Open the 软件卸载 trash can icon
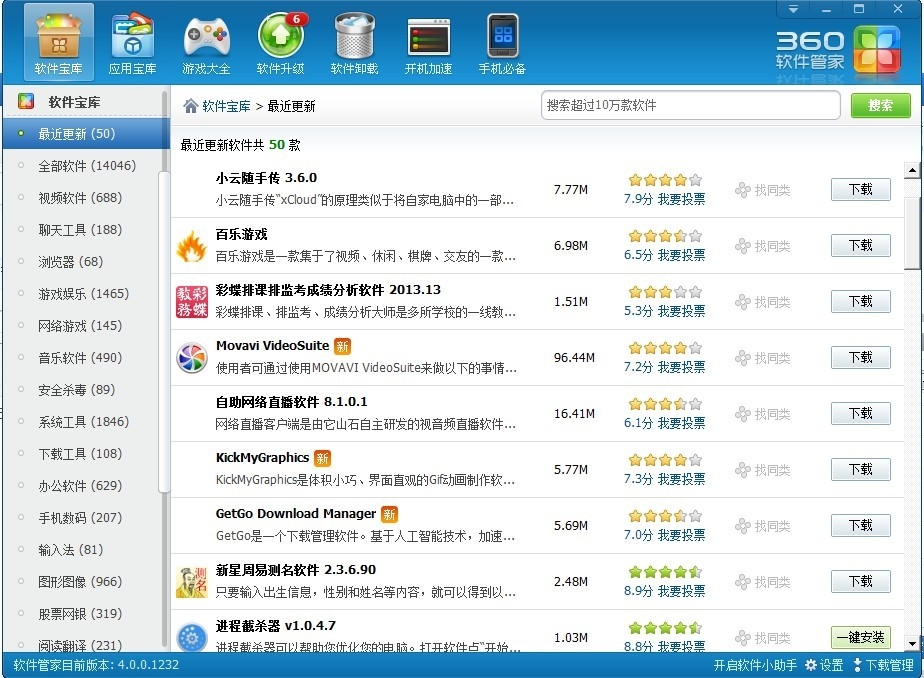This screenshot has width=924, height=678. [354, 36]
